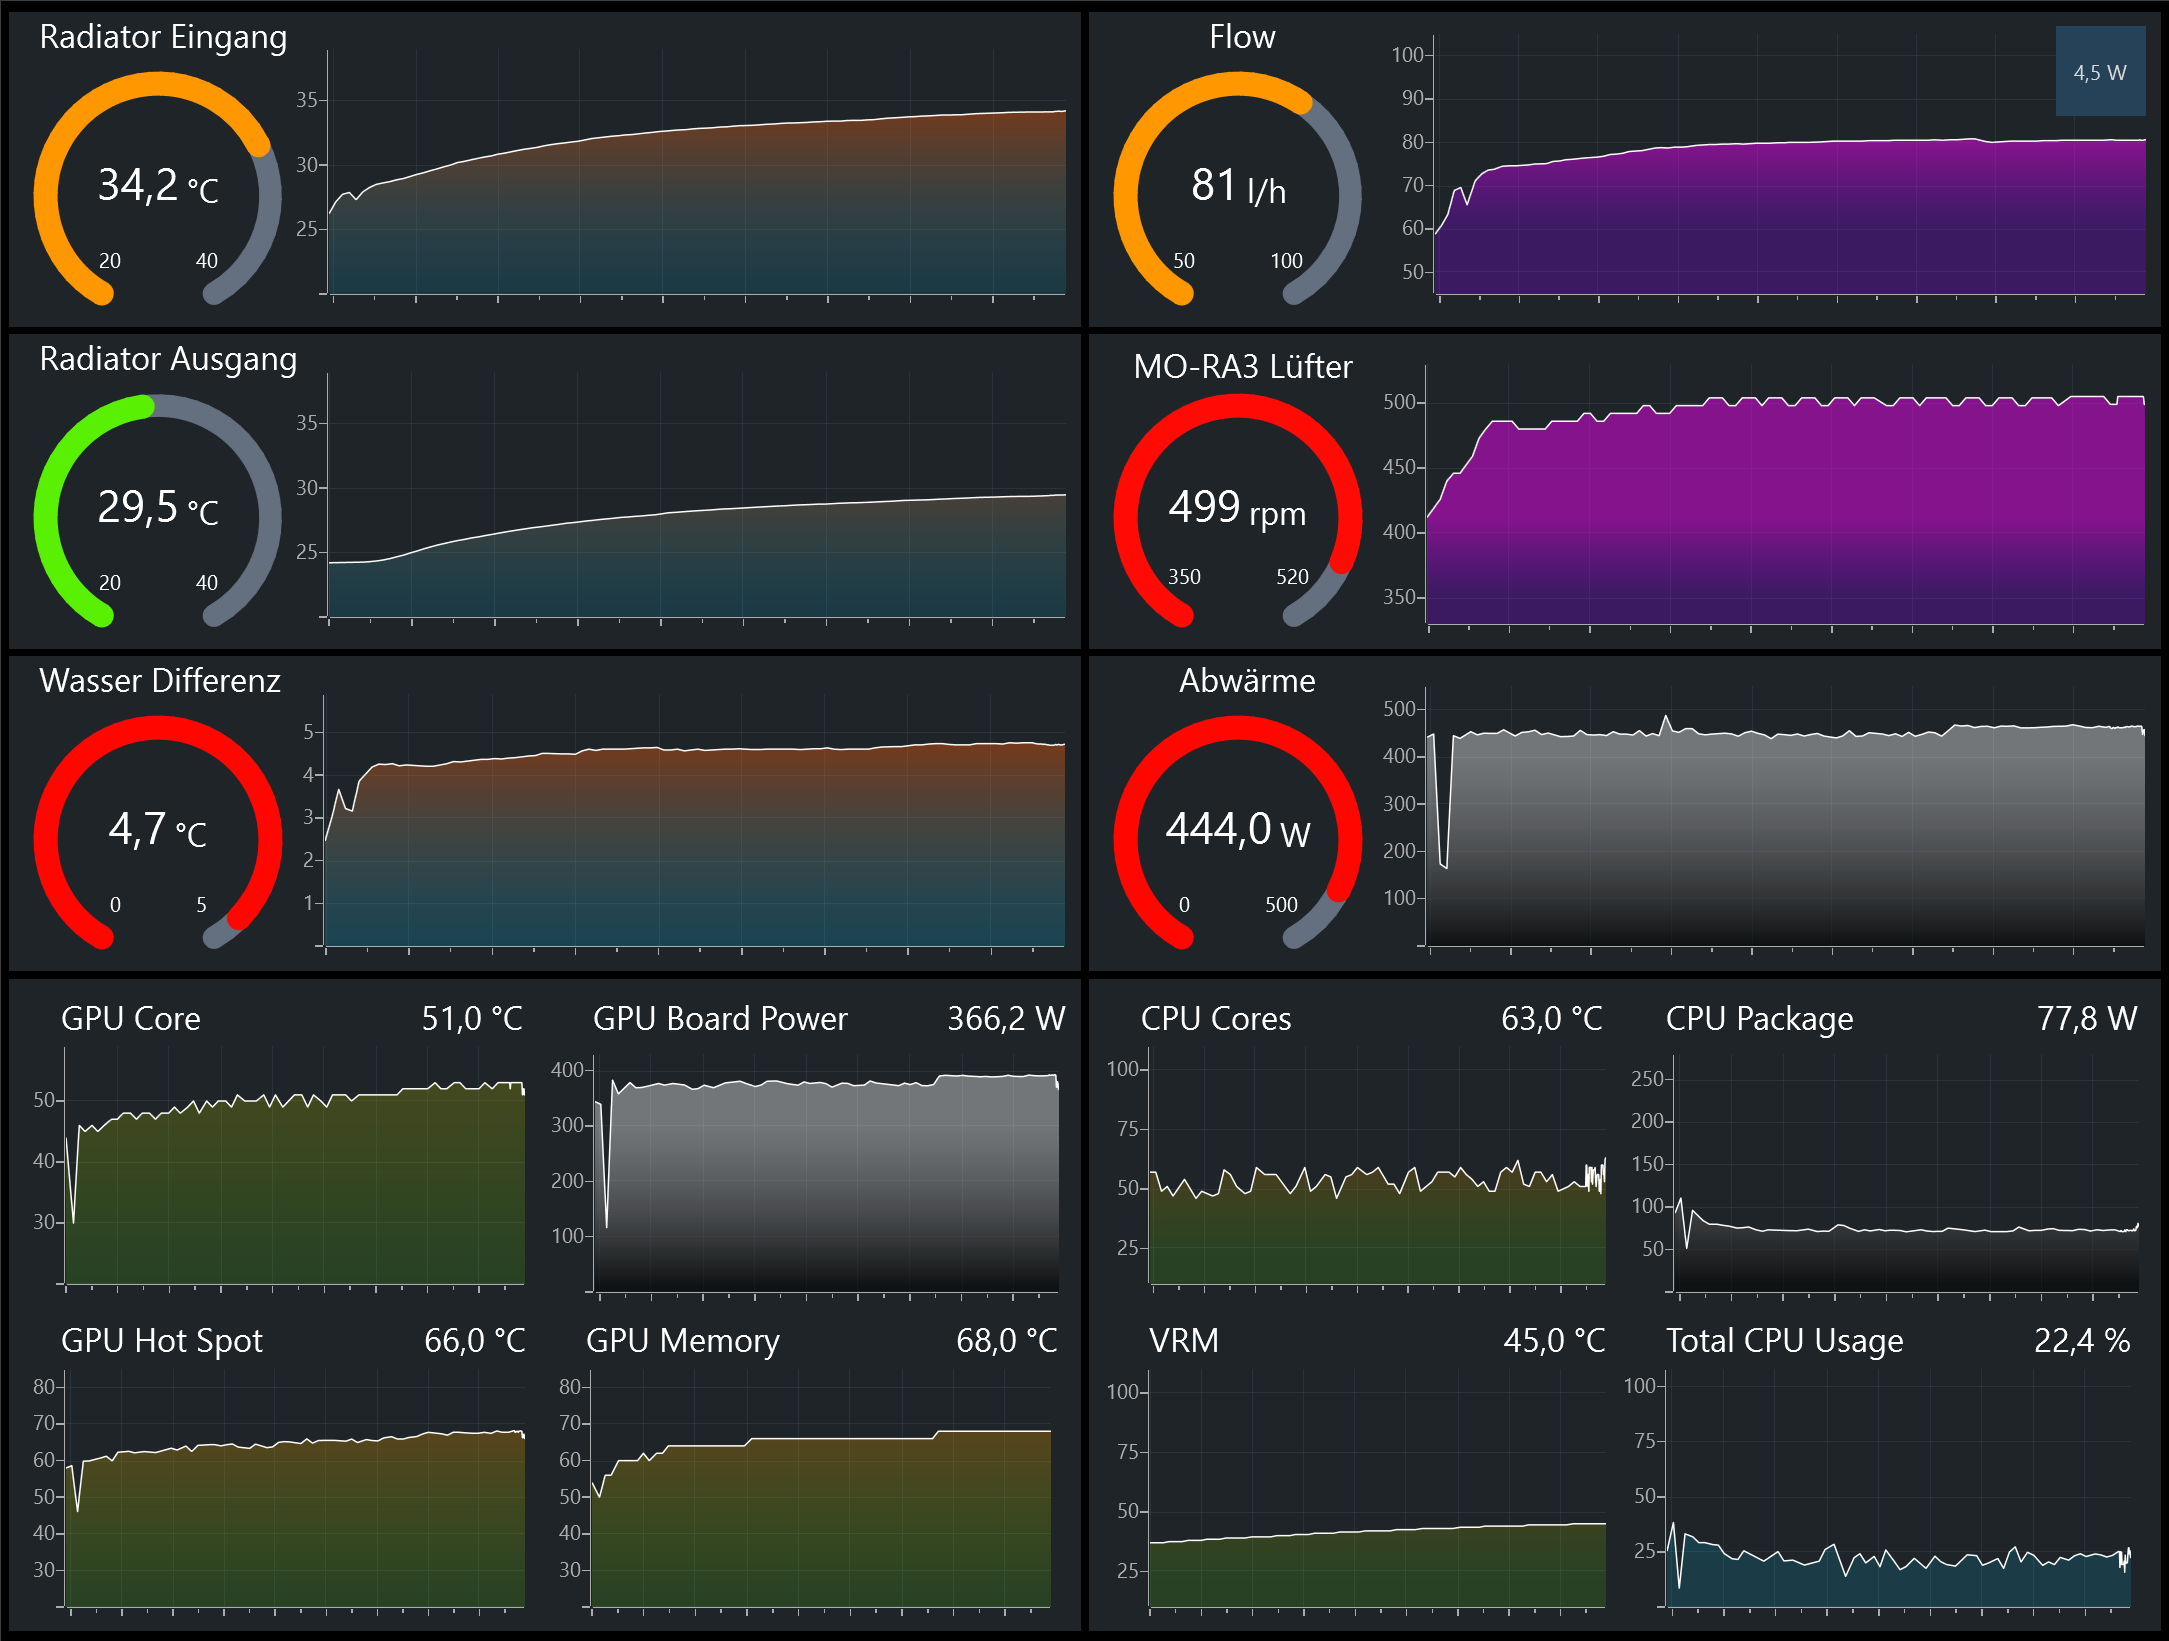Click the Abwärme 444,0 W gauge
Screen dimensions: 2169x1641
1237,832
